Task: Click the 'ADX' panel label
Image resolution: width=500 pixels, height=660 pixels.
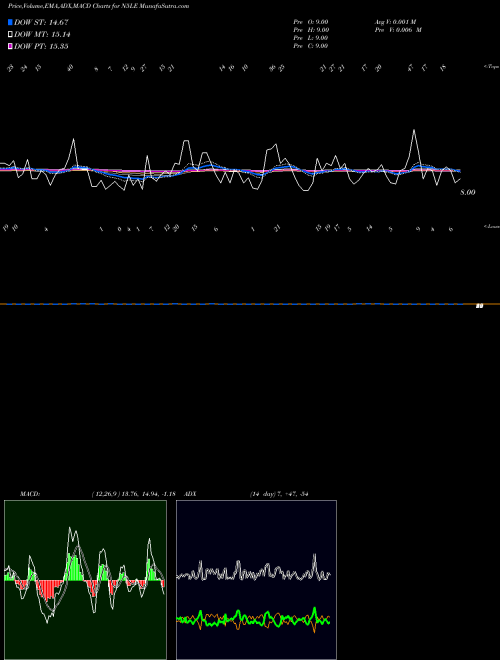Action: [x=190, y=494]
